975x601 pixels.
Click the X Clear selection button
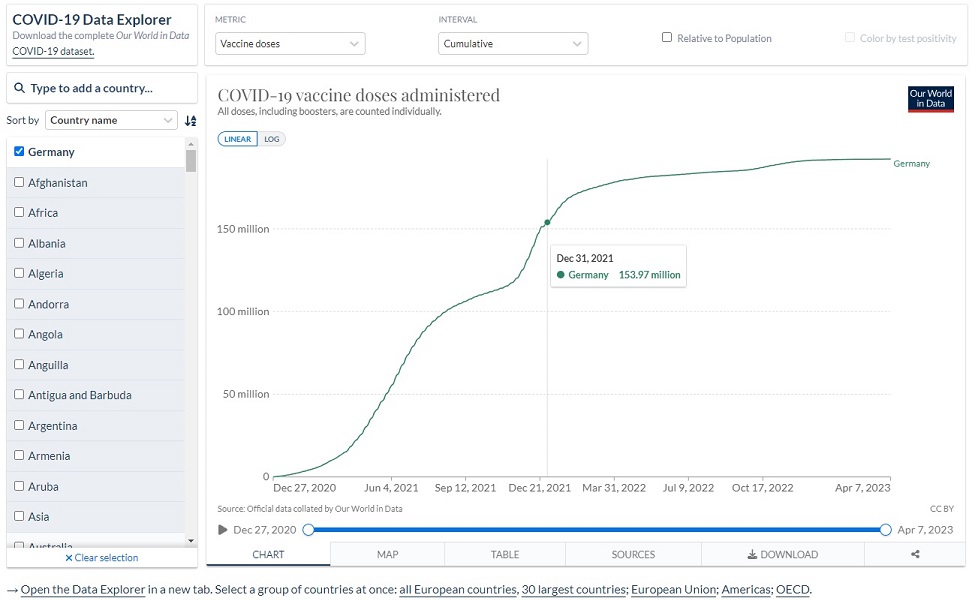pos(102,558)
